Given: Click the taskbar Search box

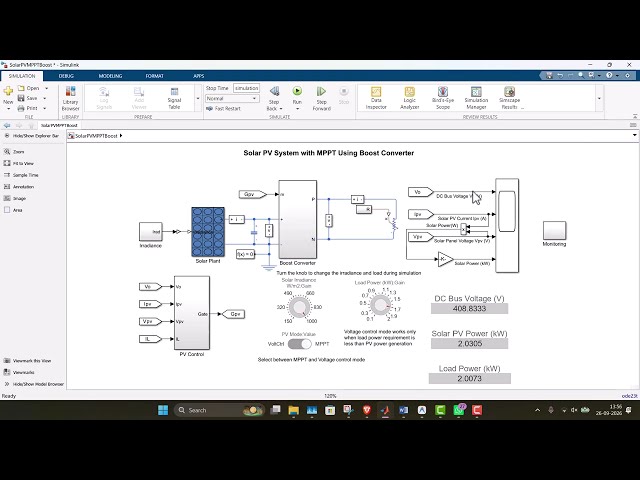Looking at the screenshot, I should [x=220, y=410].
